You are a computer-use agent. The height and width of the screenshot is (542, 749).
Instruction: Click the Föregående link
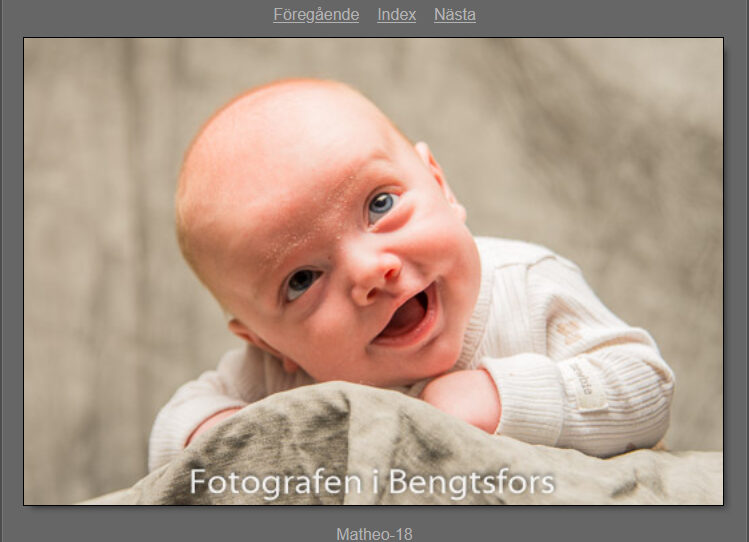tap(316, 15)
